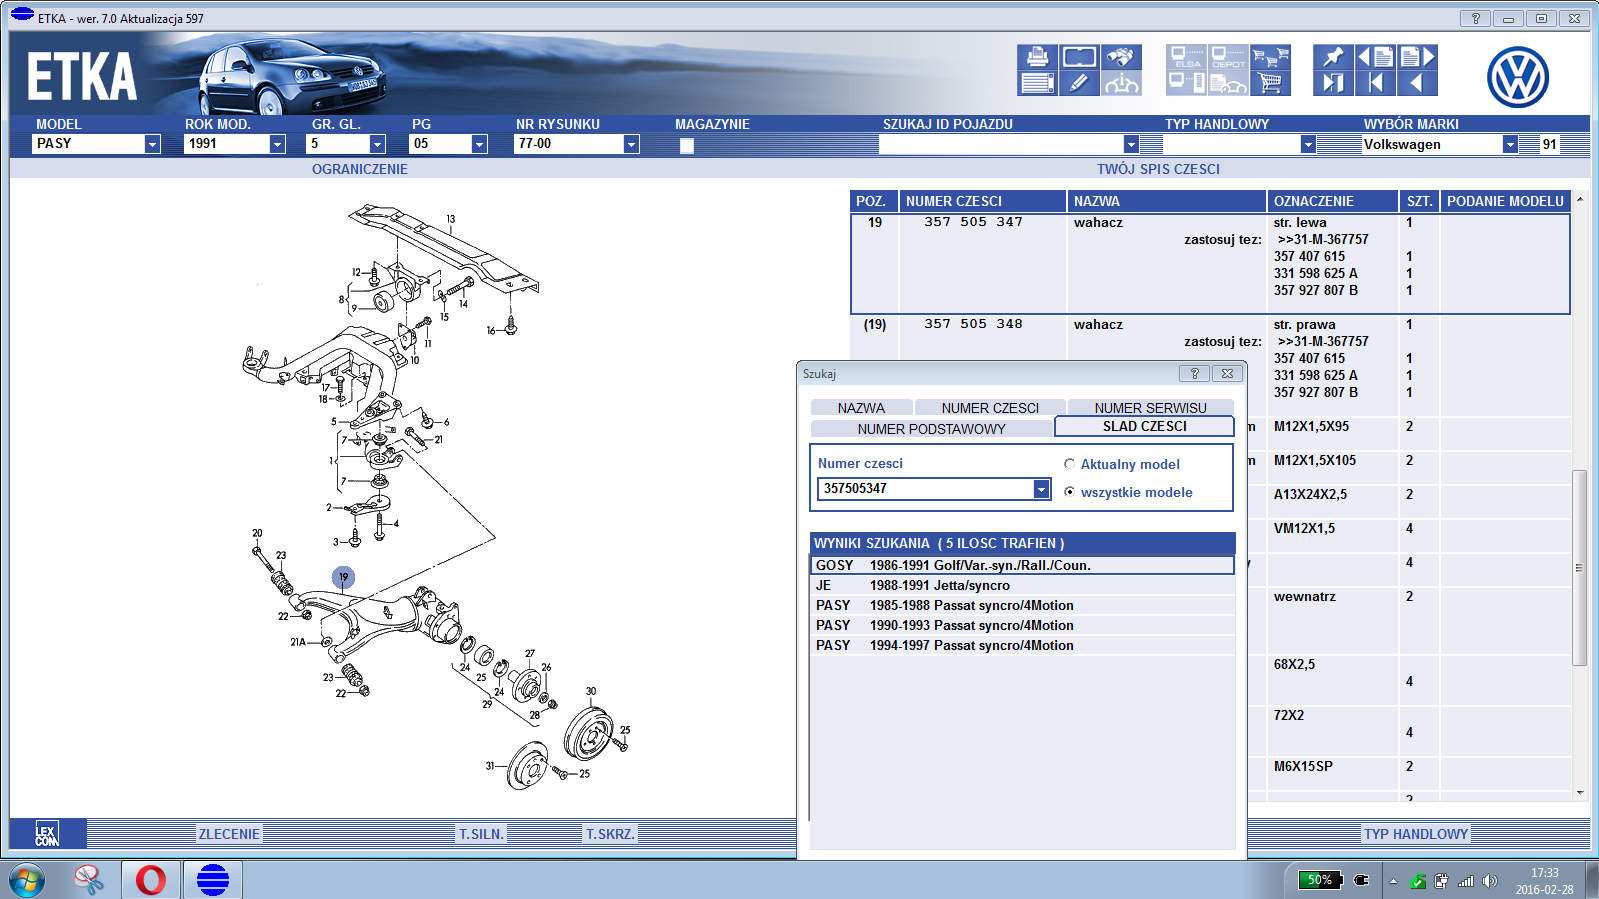Screen dimensions: 1599x899
Task: Click the parts list icon
Action: coord(1037,83)
